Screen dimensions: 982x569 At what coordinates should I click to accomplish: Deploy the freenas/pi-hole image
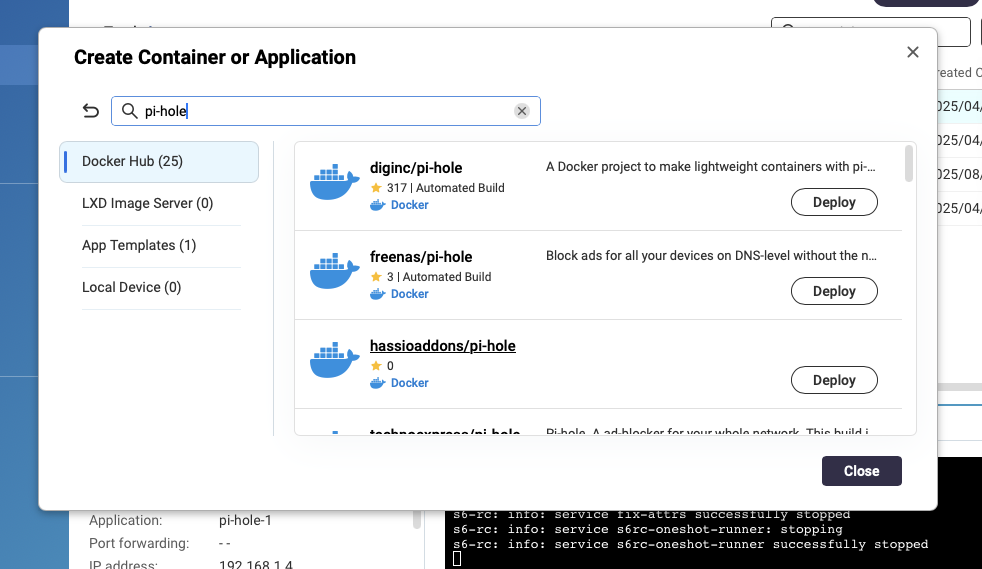click(x=834, y=291)
